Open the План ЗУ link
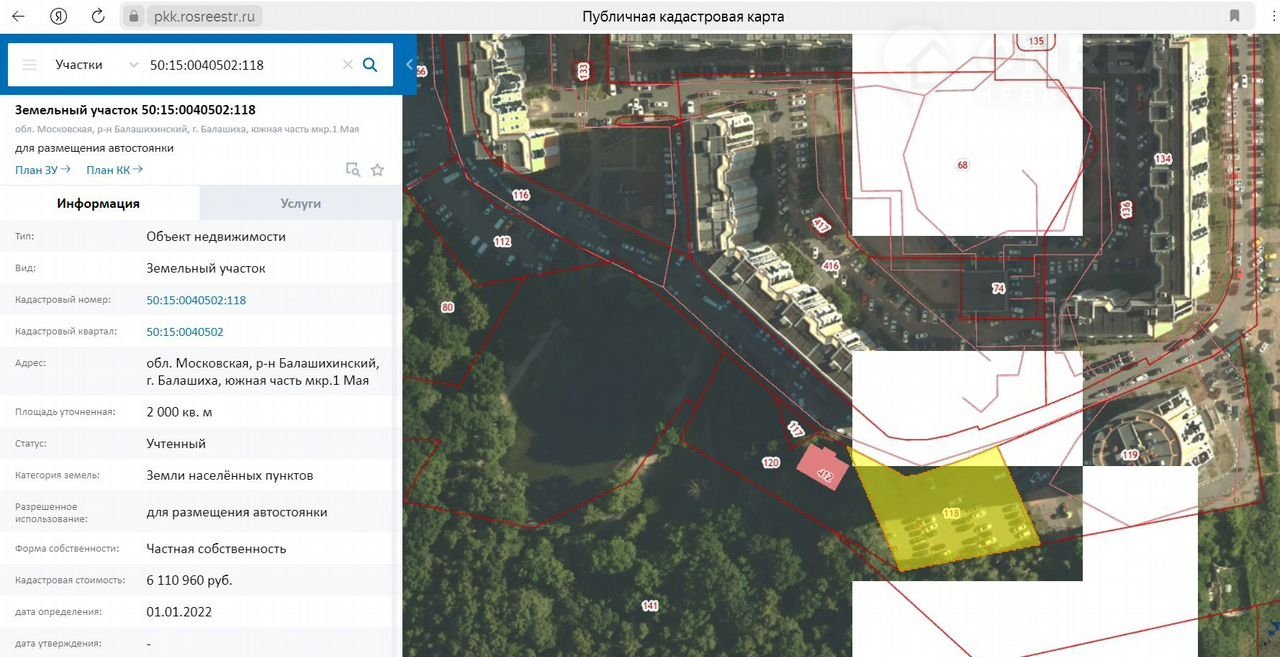 (42, 170)
